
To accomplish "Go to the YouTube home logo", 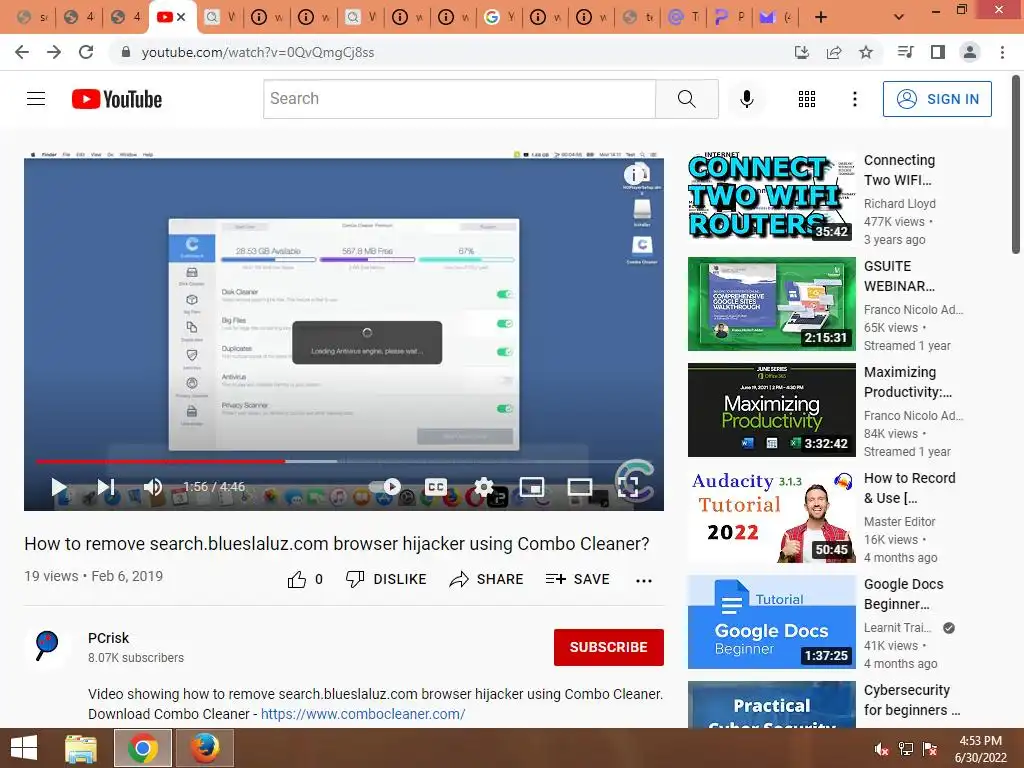I will (x=117, y=99).
